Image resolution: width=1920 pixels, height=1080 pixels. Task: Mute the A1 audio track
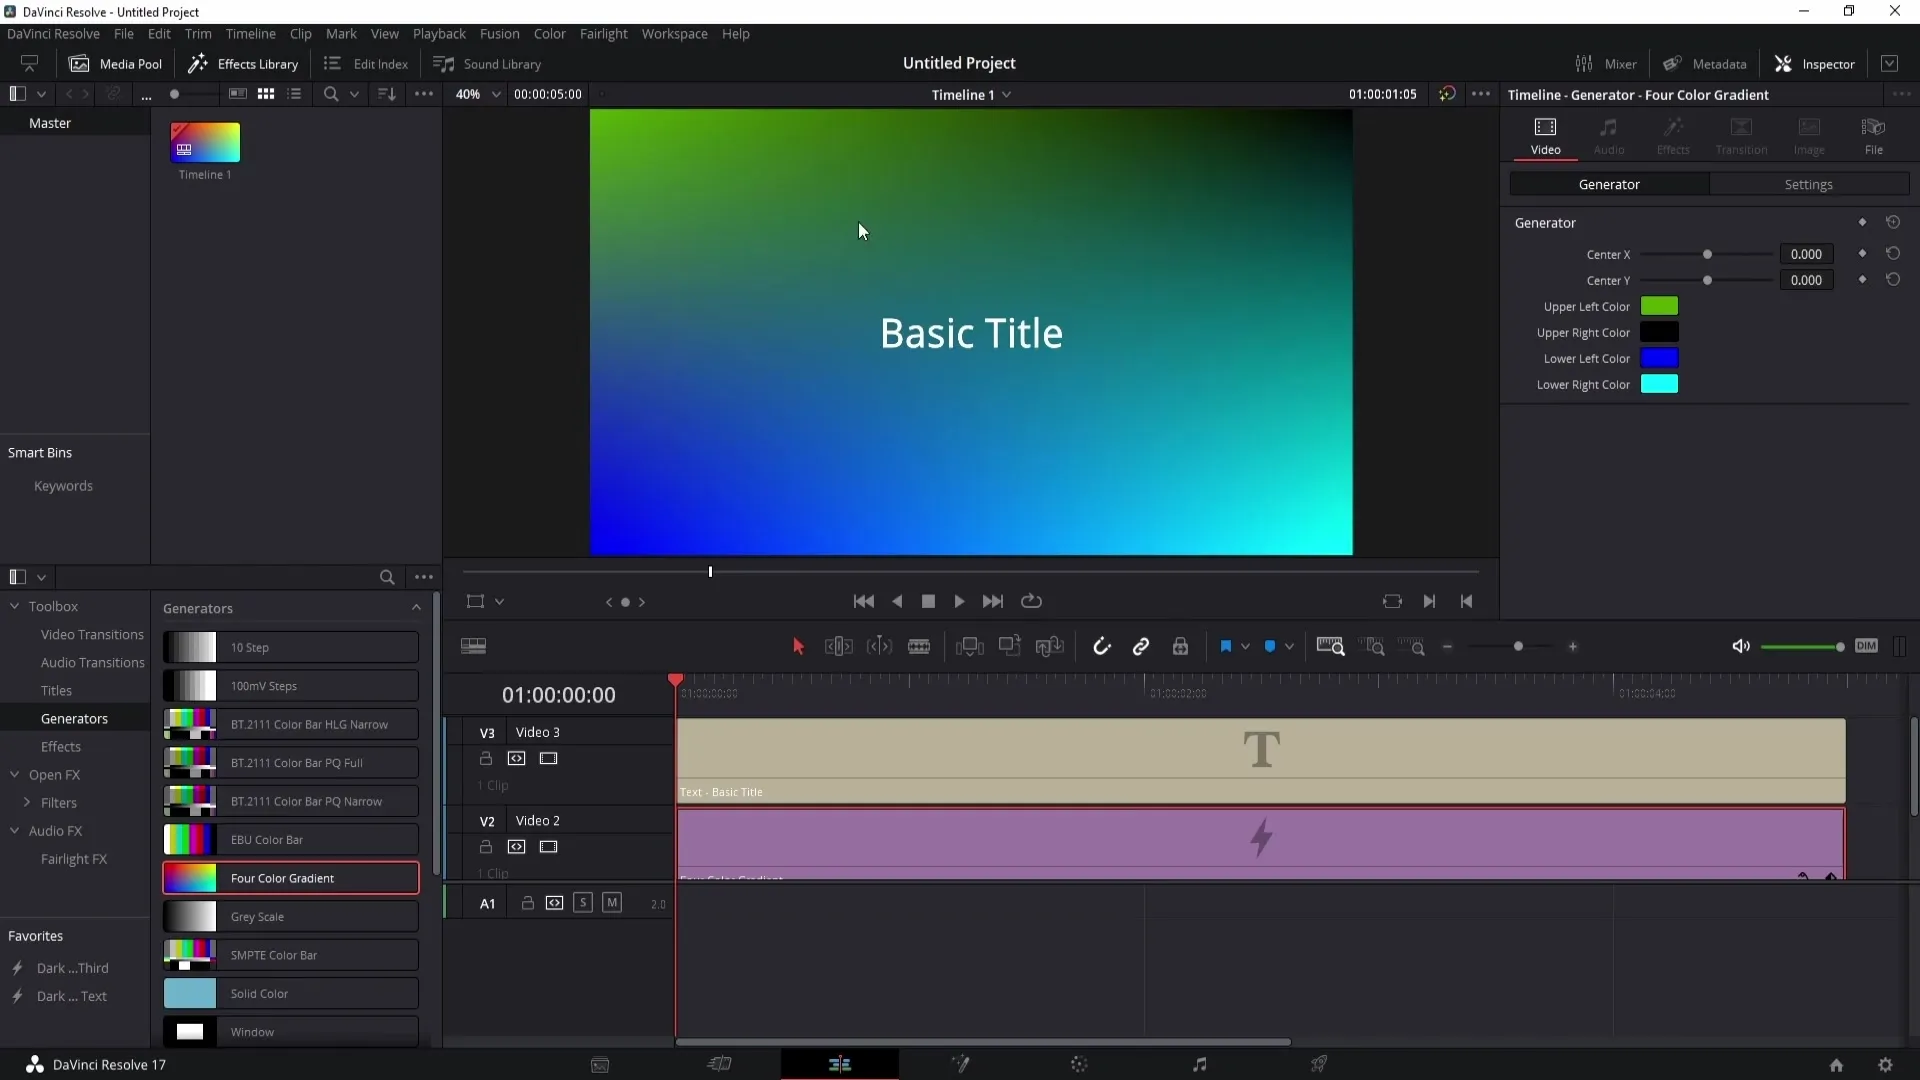pyautogui.click(x=612, y=903)
